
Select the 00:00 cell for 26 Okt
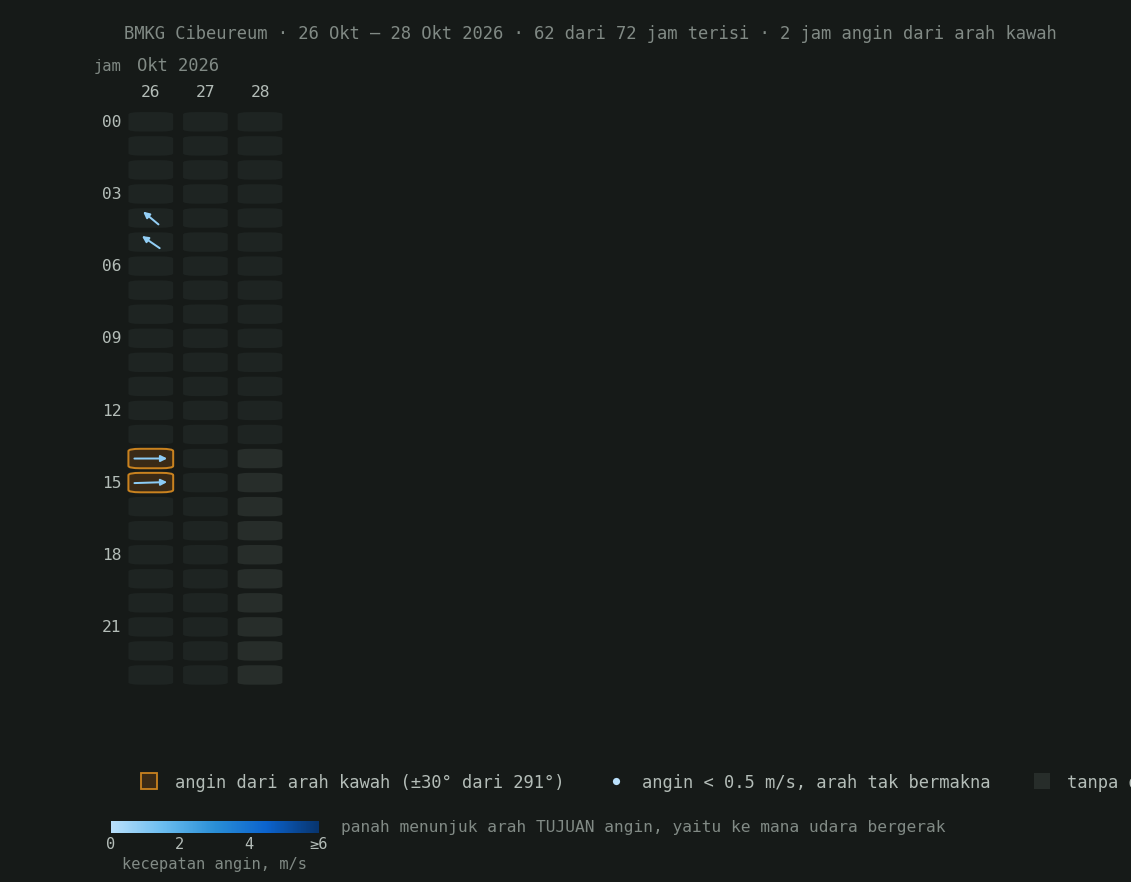coord(151,122)
